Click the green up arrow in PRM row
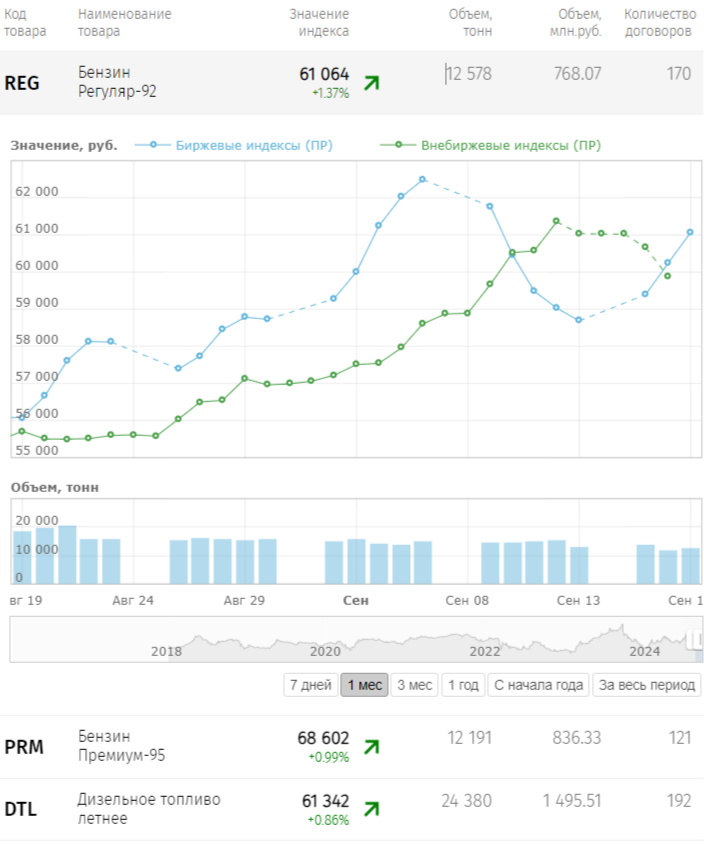Screen dimensions: 704x846 pos(372,747)
